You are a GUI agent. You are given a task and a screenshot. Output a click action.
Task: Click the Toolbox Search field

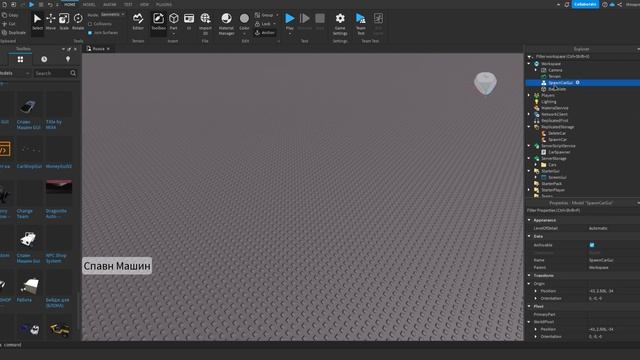click(52, 73)
